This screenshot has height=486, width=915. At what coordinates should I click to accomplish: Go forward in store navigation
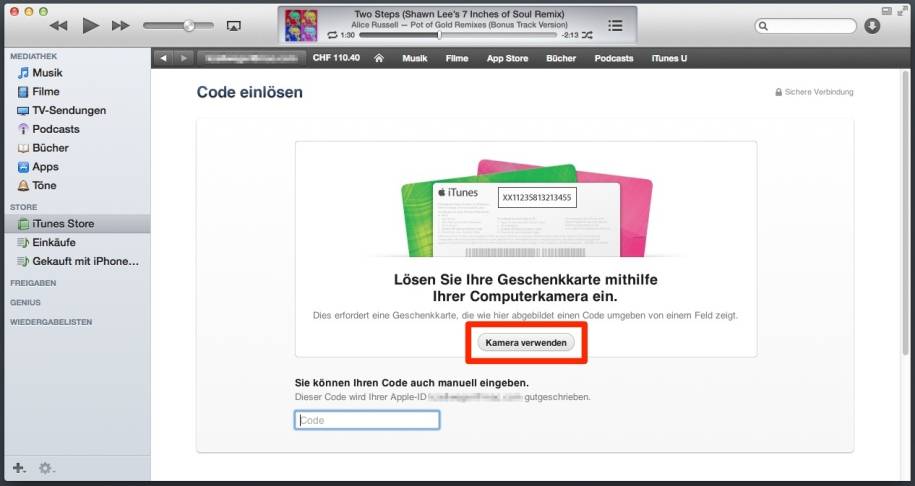click(x=183, y=58)
